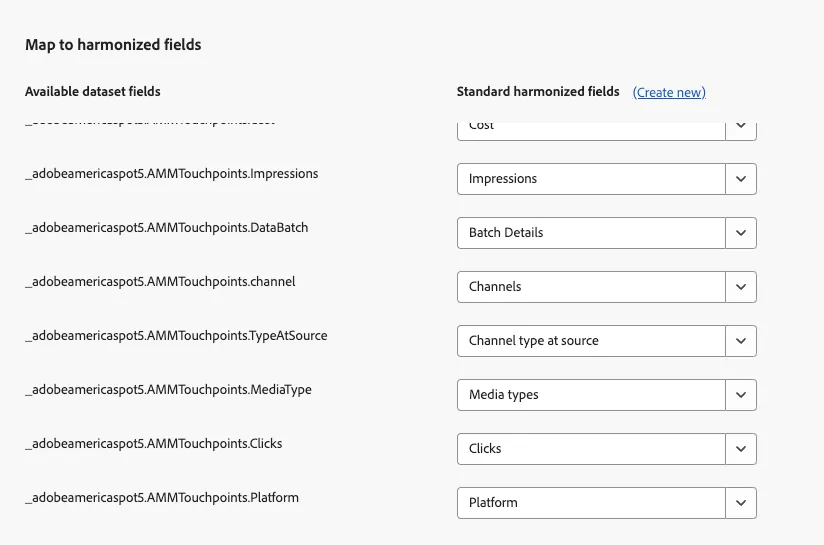Expand the Platform dropdown chevron
Screen dimensions: 824x545
pos(741,503)
